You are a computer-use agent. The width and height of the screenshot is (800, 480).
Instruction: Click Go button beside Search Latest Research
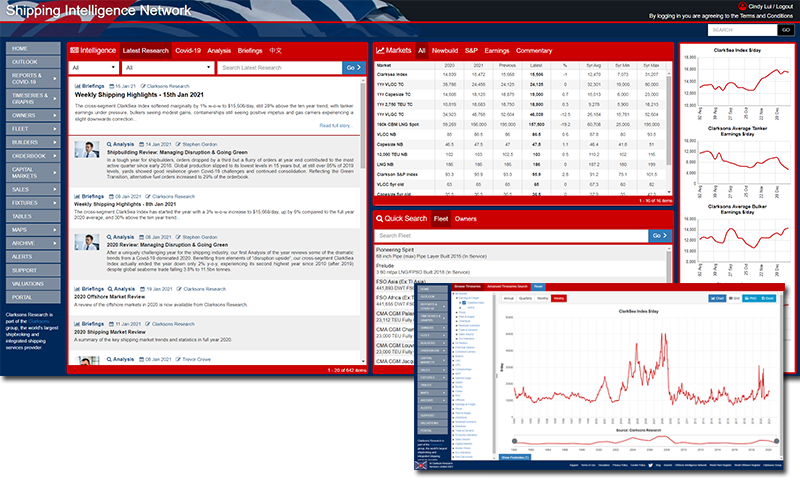(x=354, y=67)
